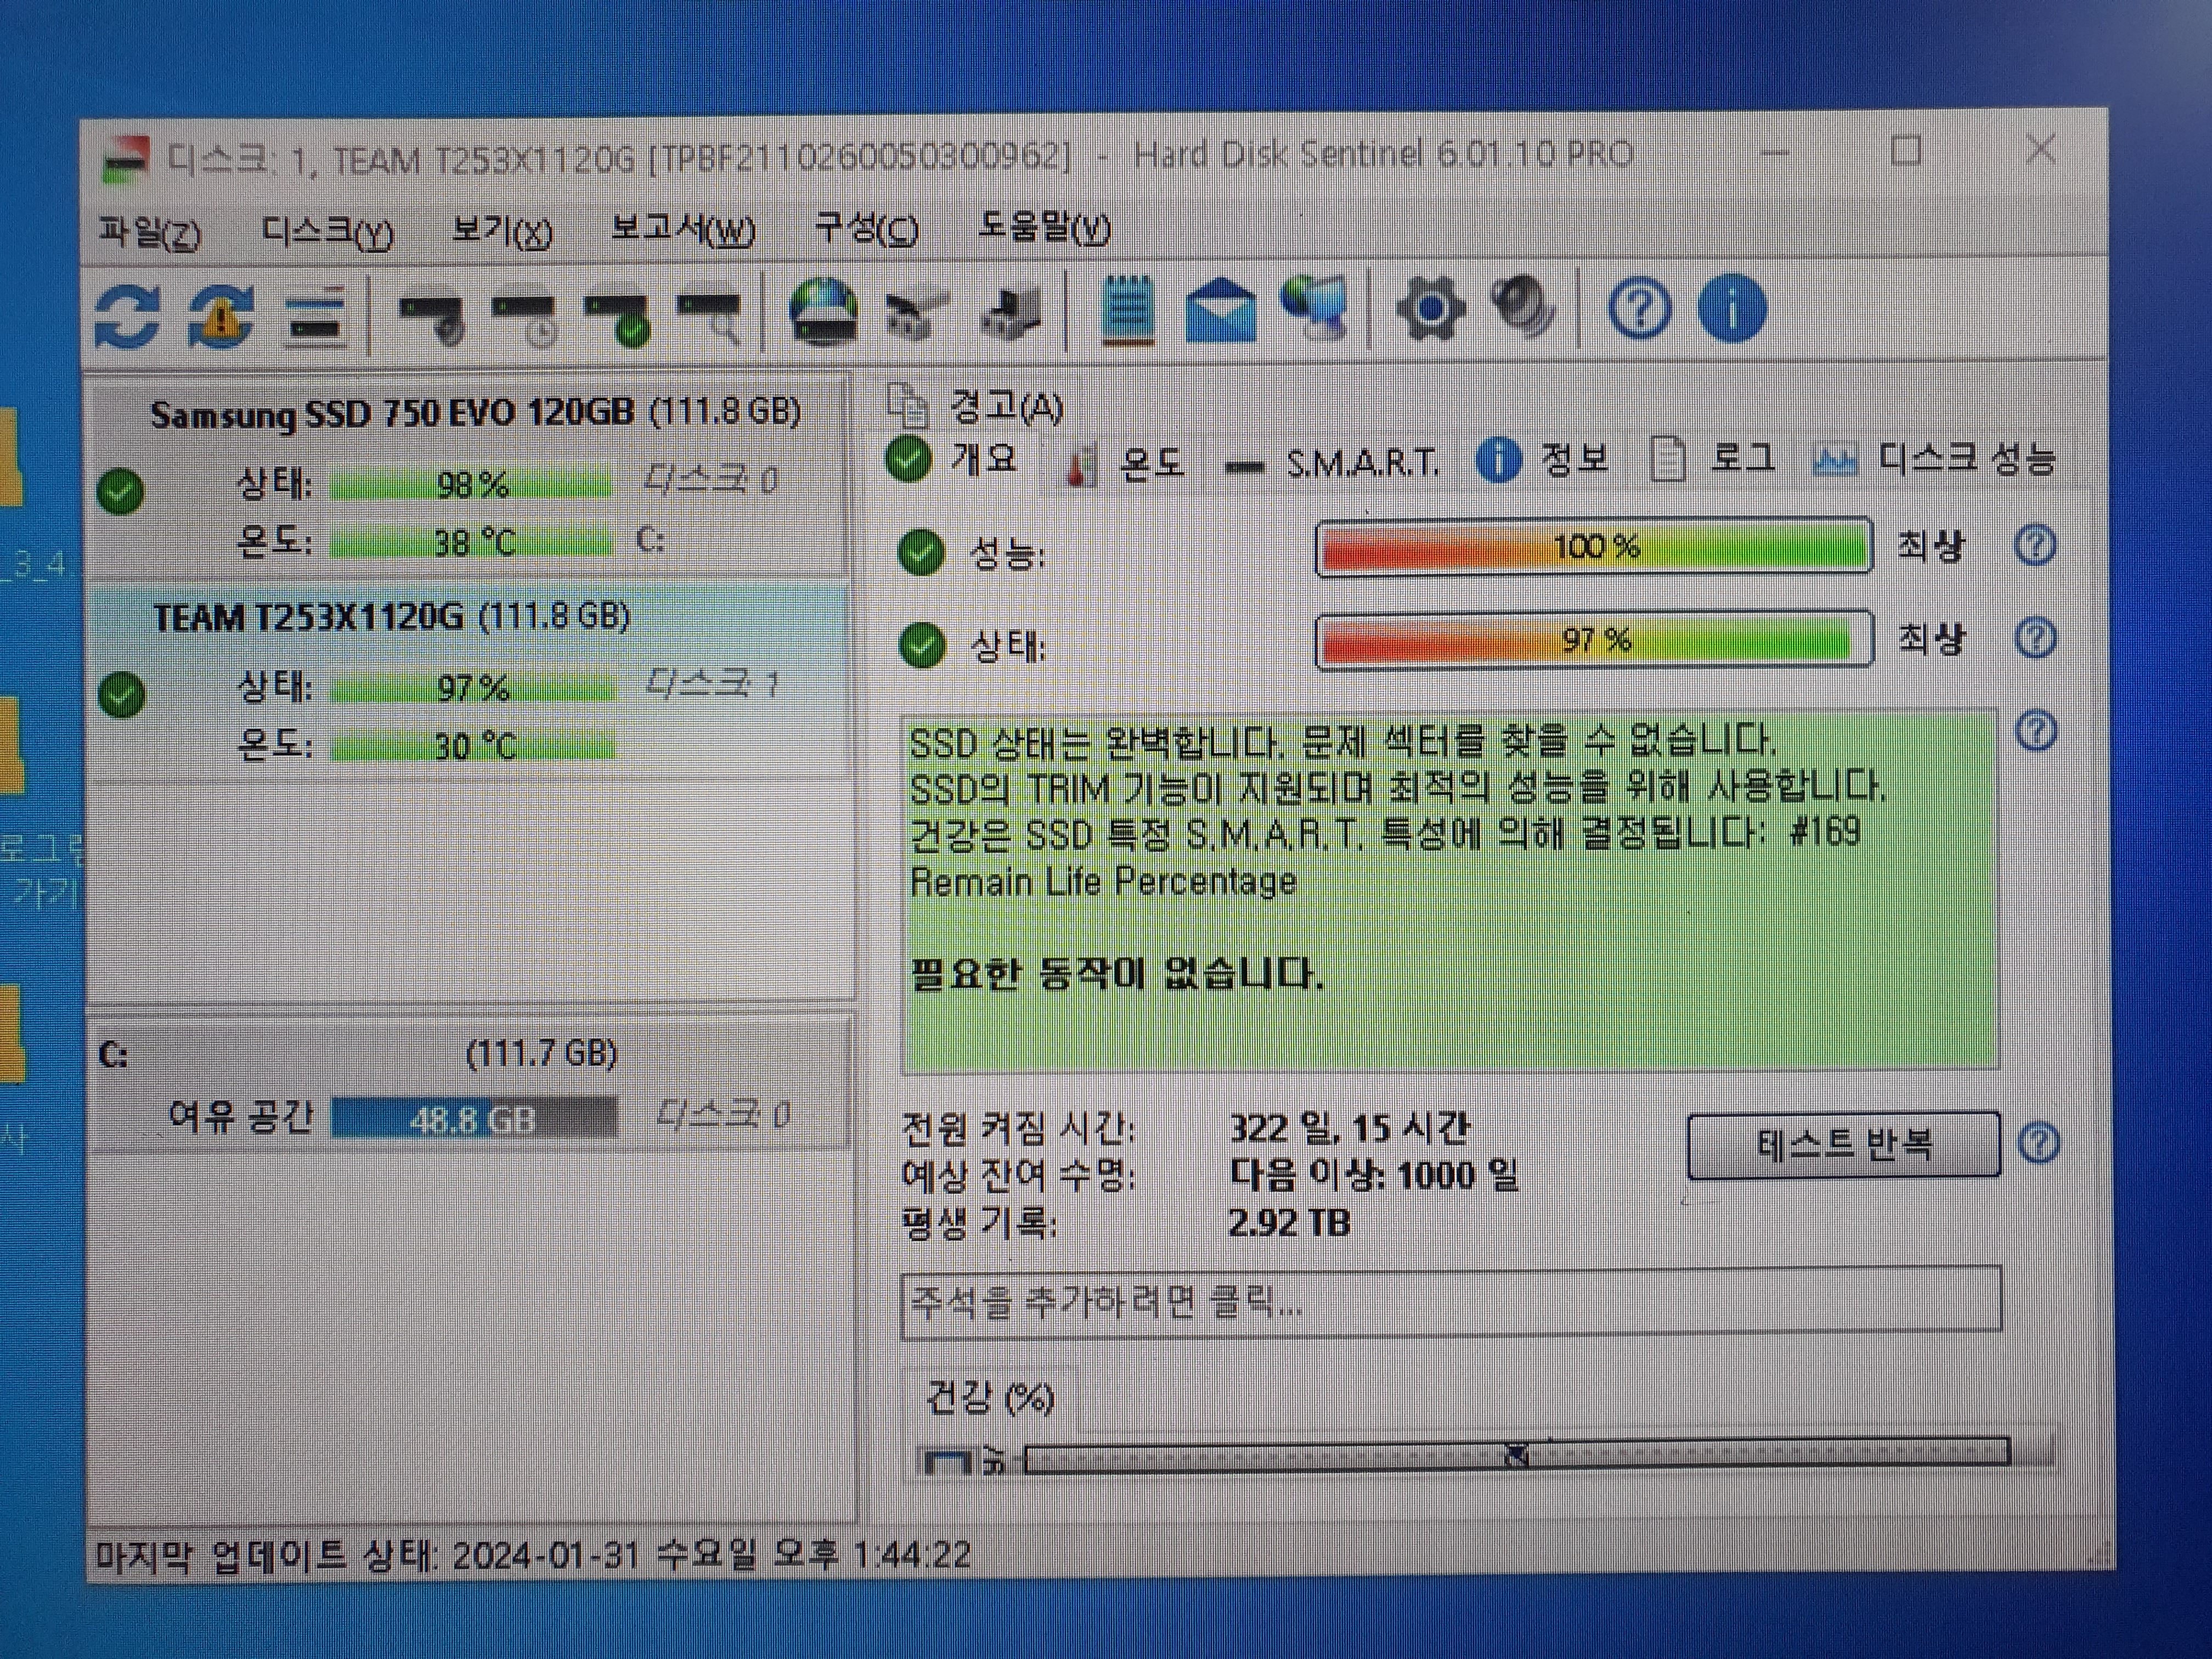Click the disk with green check icon
Screen dimensions: 2212x1659
(x=619, y=319)
